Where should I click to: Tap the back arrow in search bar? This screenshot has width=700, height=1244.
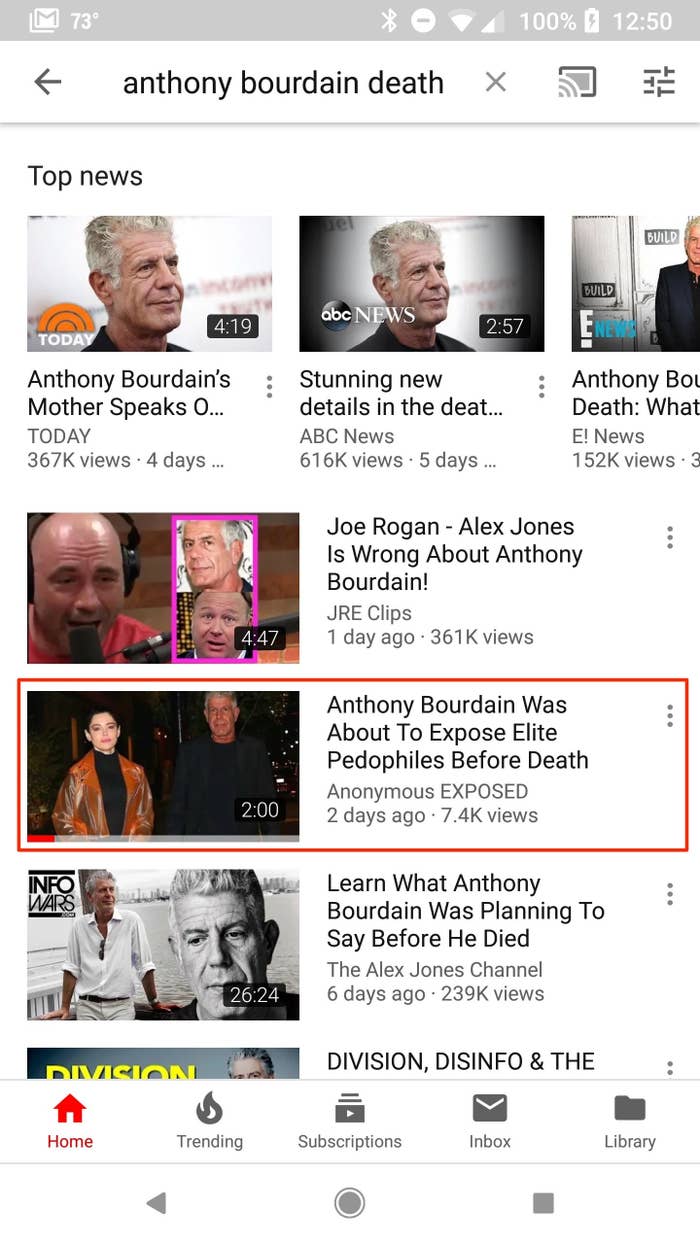click(47, 82)
